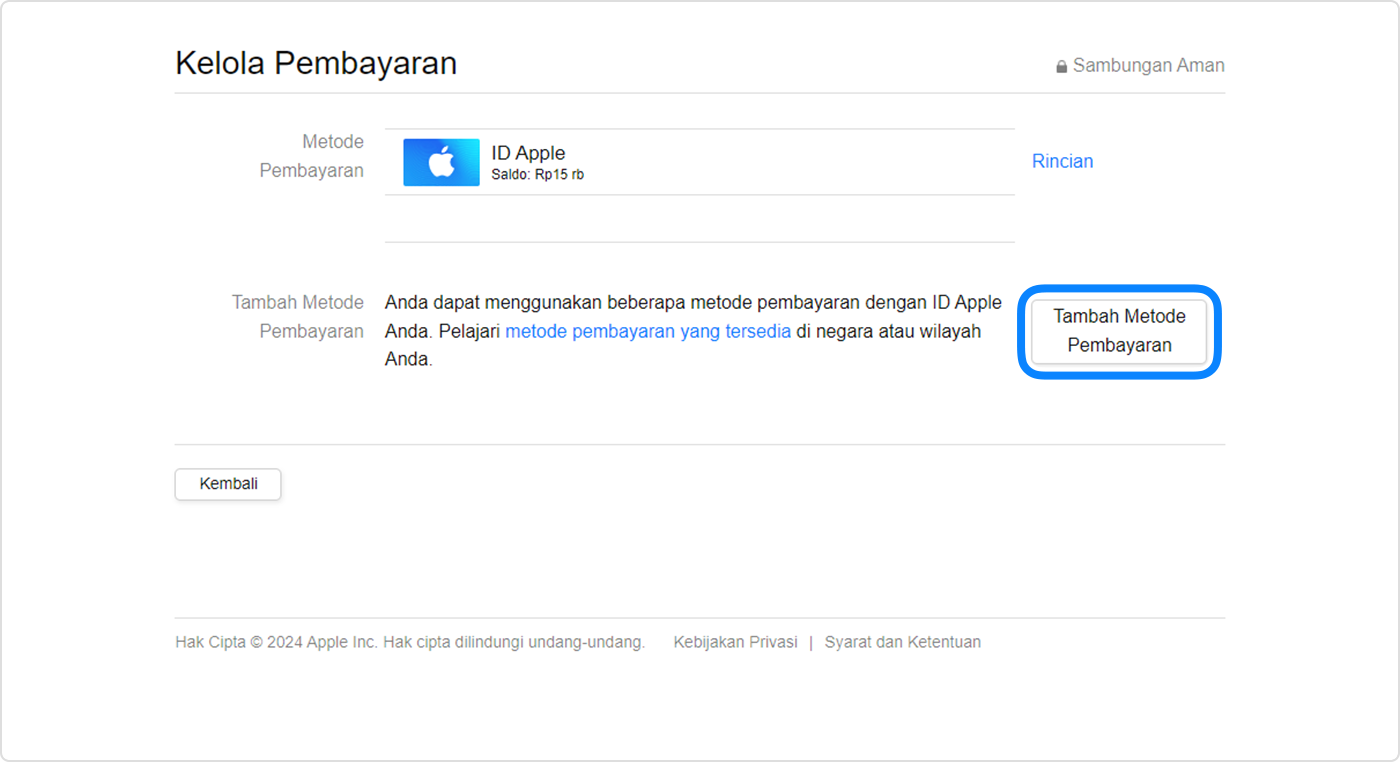The height and width of the screenshot is (762, 1400).
Task: Click the Hak Cipta 2024 Apple Inc. text
Action: (x=410, y=642)
